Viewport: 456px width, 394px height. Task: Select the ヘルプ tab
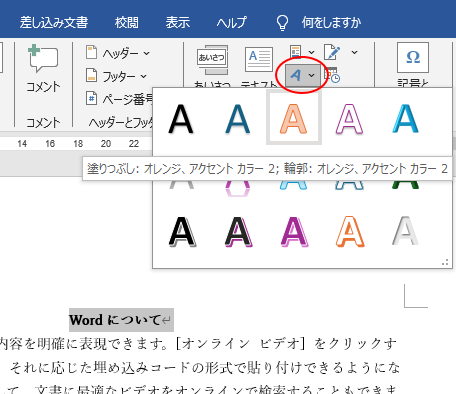point(231,23)
